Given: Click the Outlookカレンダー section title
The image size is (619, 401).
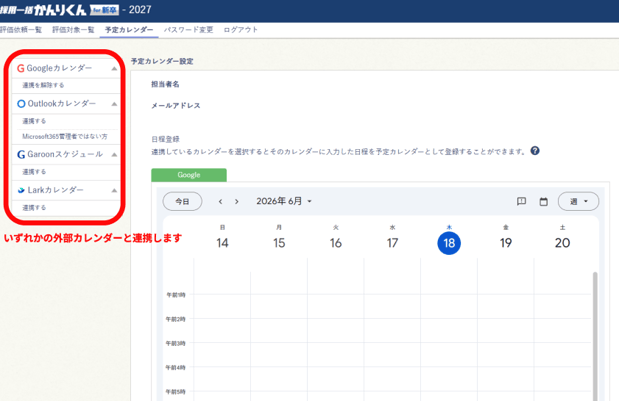Looking at the screenshot, I should (62, 104).
